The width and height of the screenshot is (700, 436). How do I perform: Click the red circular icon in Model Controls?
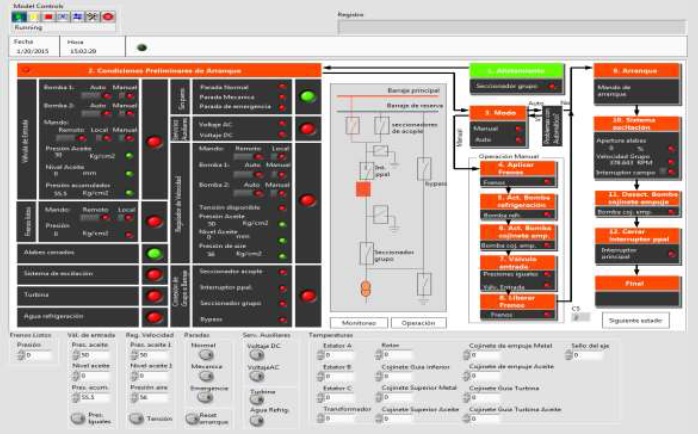[108, 17]
